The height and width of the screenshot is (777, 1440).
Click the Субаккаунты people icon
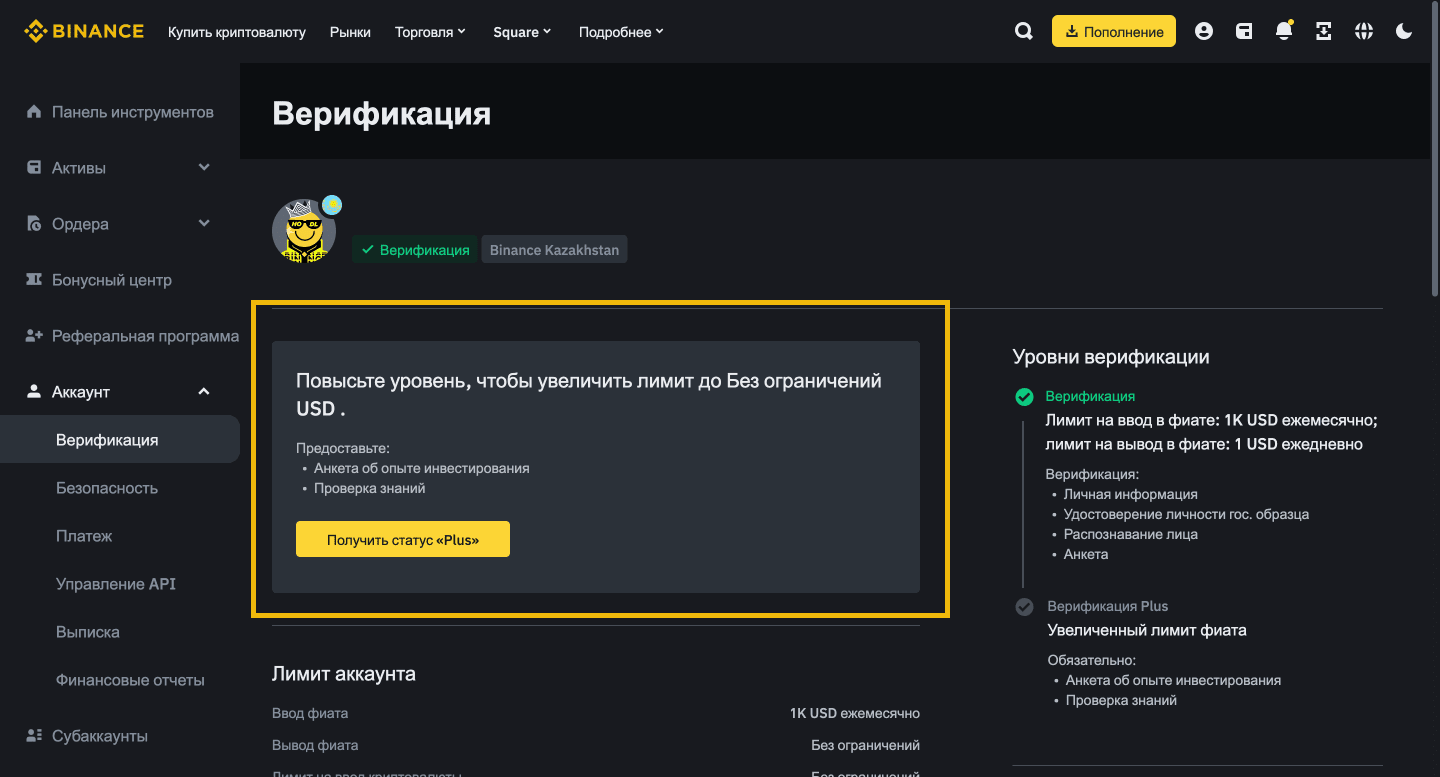(x=34, y=735)
